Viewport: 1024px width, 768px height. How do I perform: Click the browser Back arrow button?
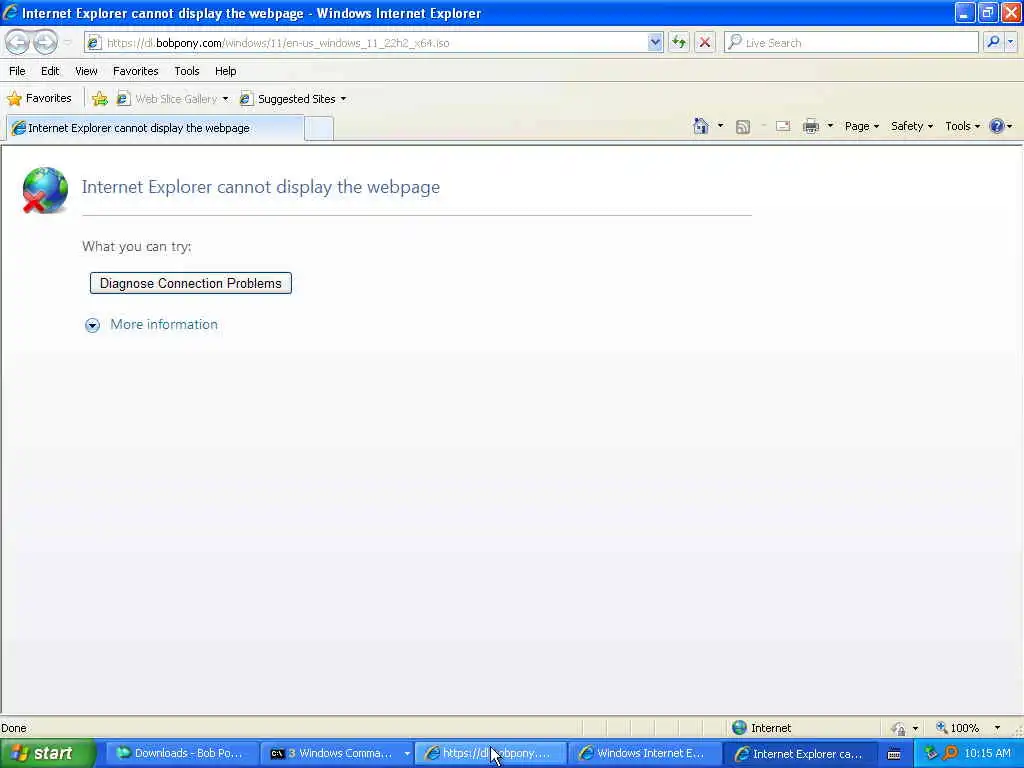[18, 42]
